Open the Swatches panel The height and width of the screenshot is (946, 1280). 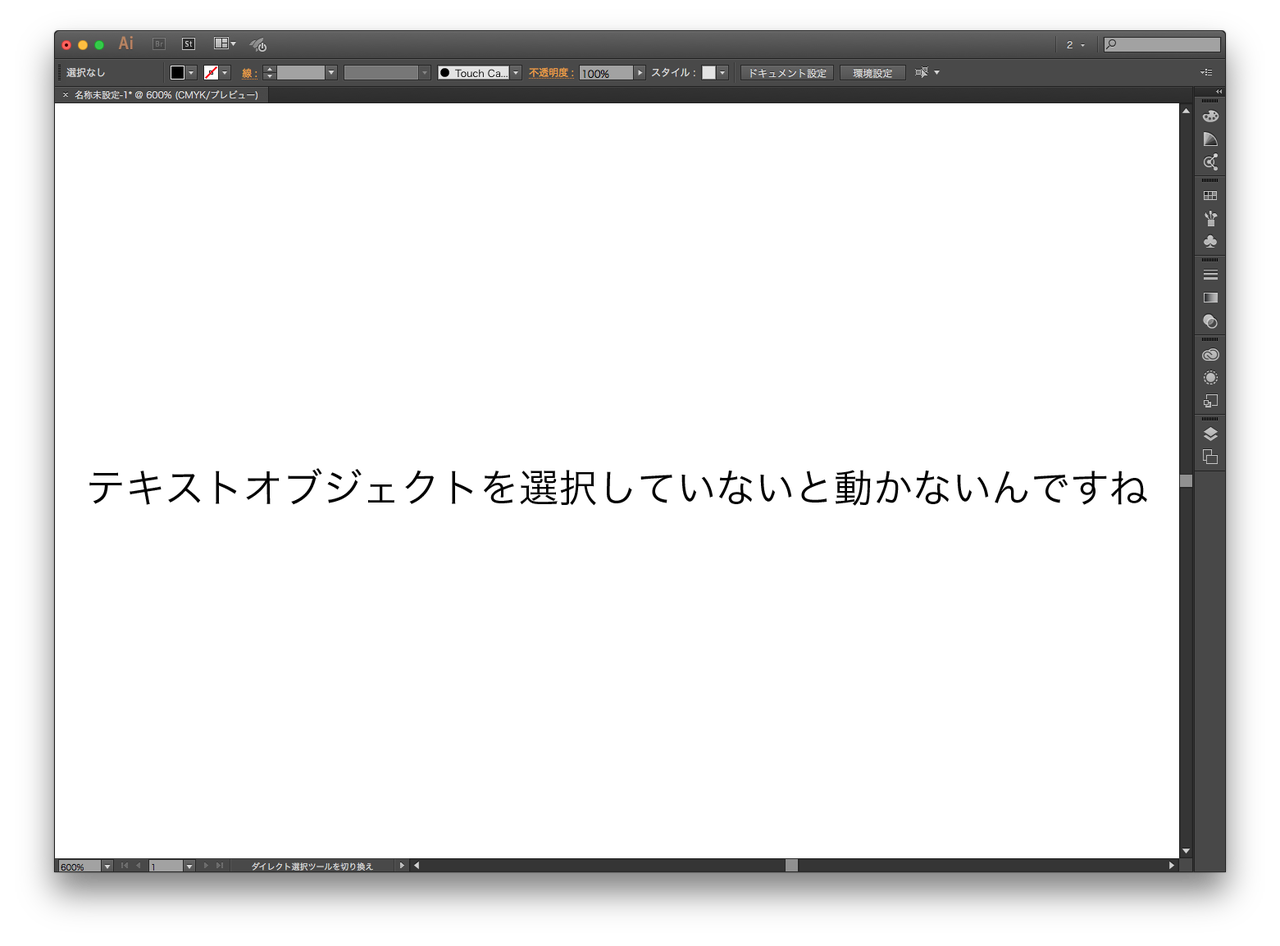tap(1210, 193)
